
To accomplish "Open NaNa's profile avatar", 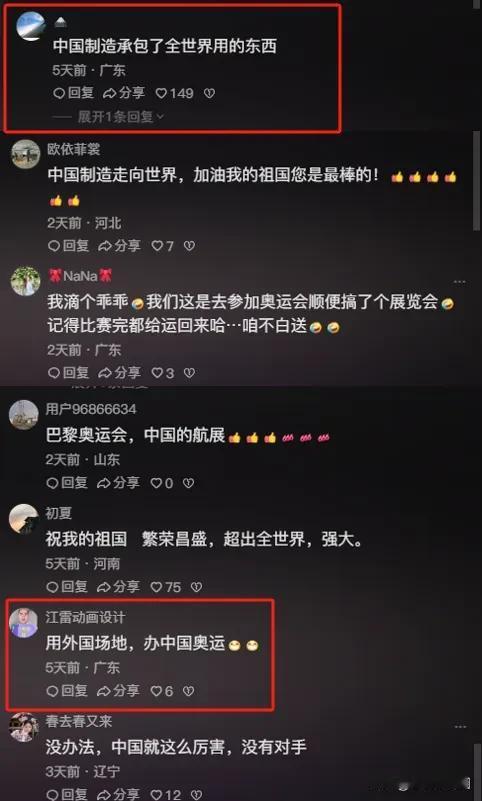I will (x=25, y=281).
